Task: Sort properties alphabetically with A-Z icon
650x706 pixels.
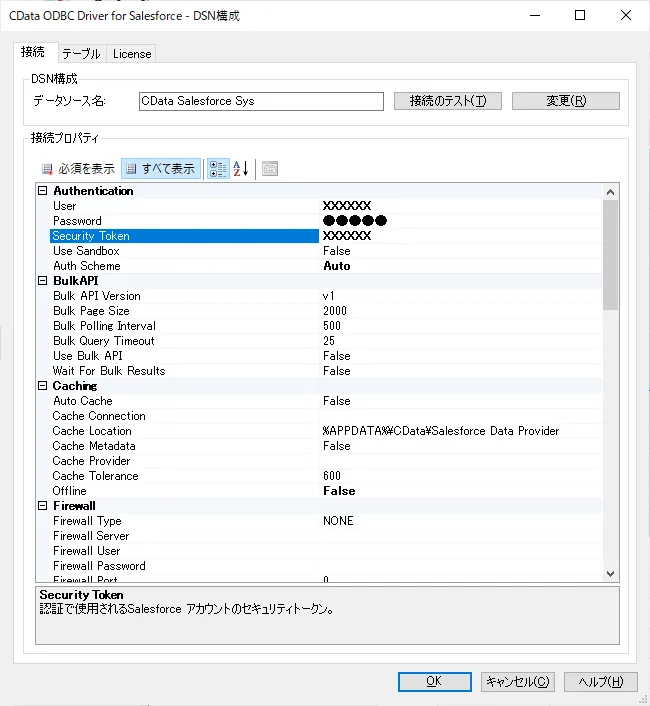Action: coord(241,169)
